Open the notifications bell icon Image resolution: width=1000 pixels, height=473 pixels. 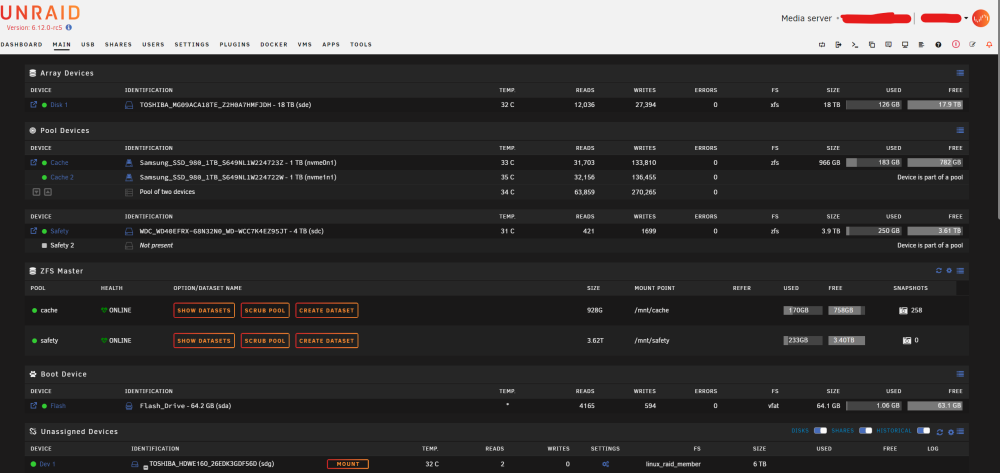[989, 45]
